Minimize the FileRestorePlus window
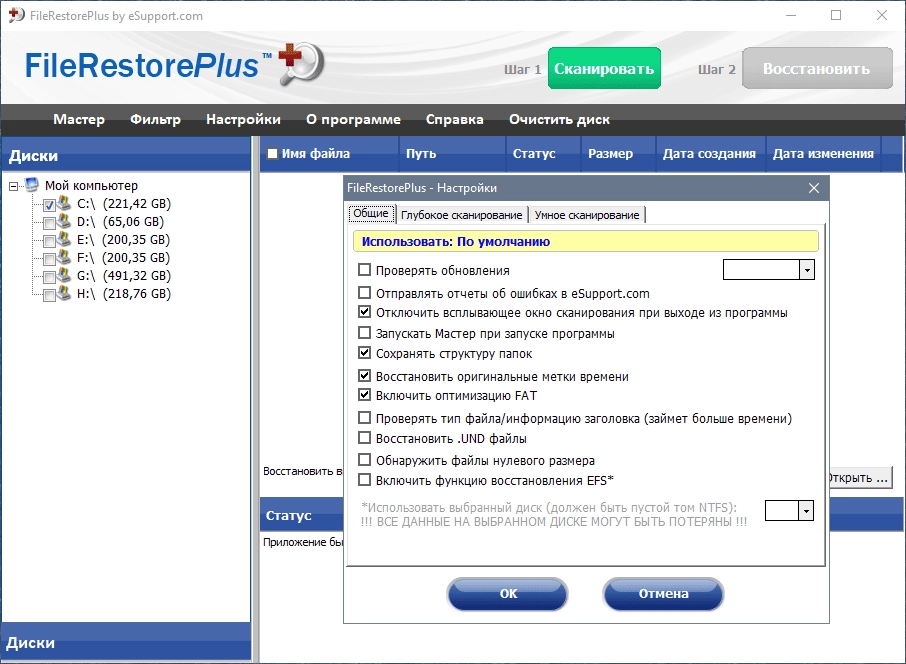906x664 pixels. coord(791,15)
